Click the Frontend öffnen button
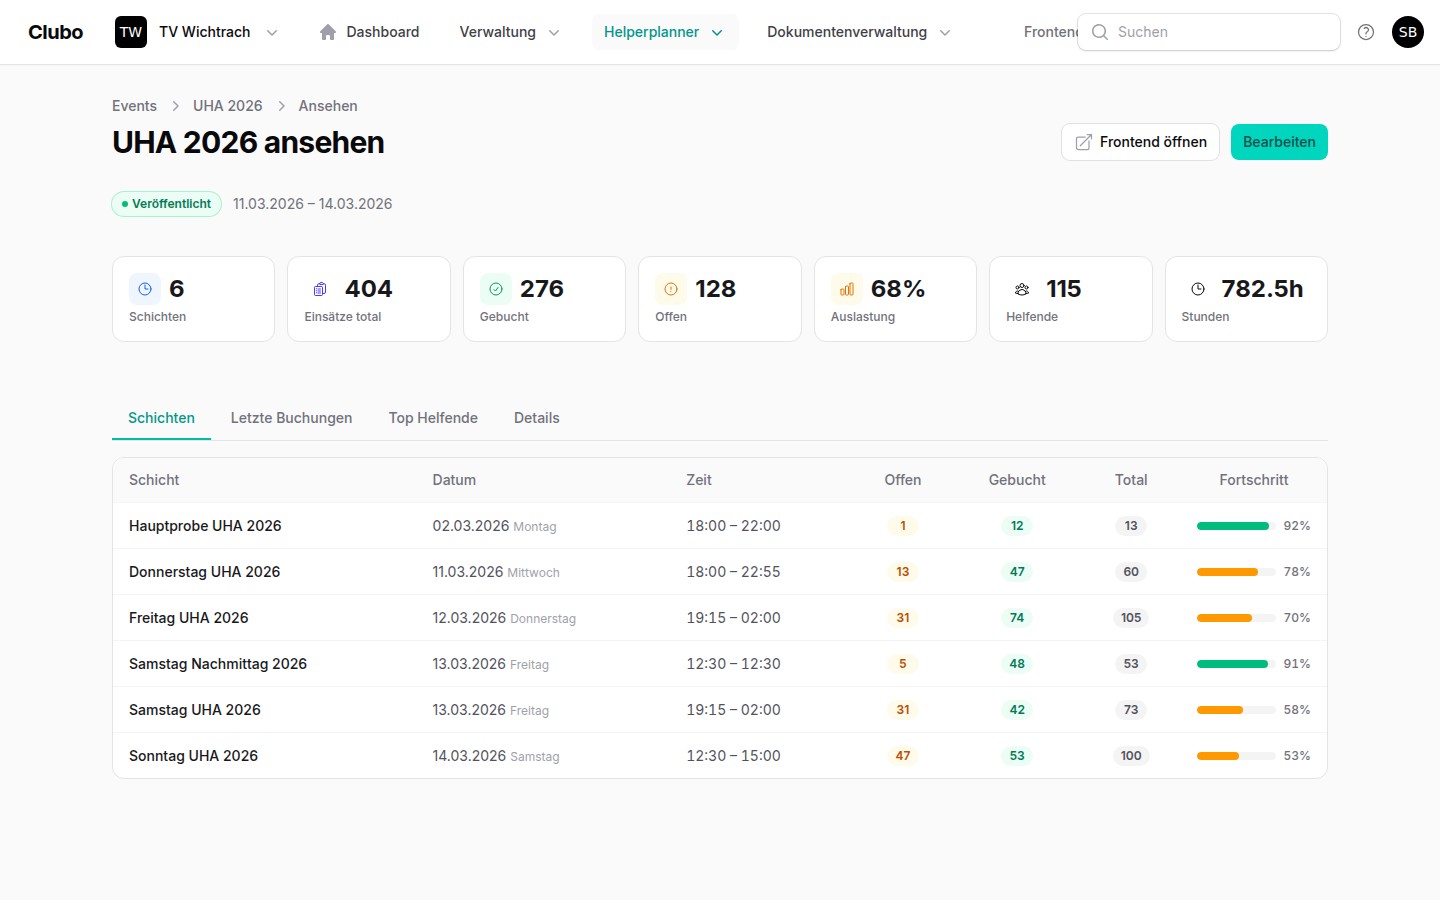Viewport: 1440px width, 900px height. 1140,142
